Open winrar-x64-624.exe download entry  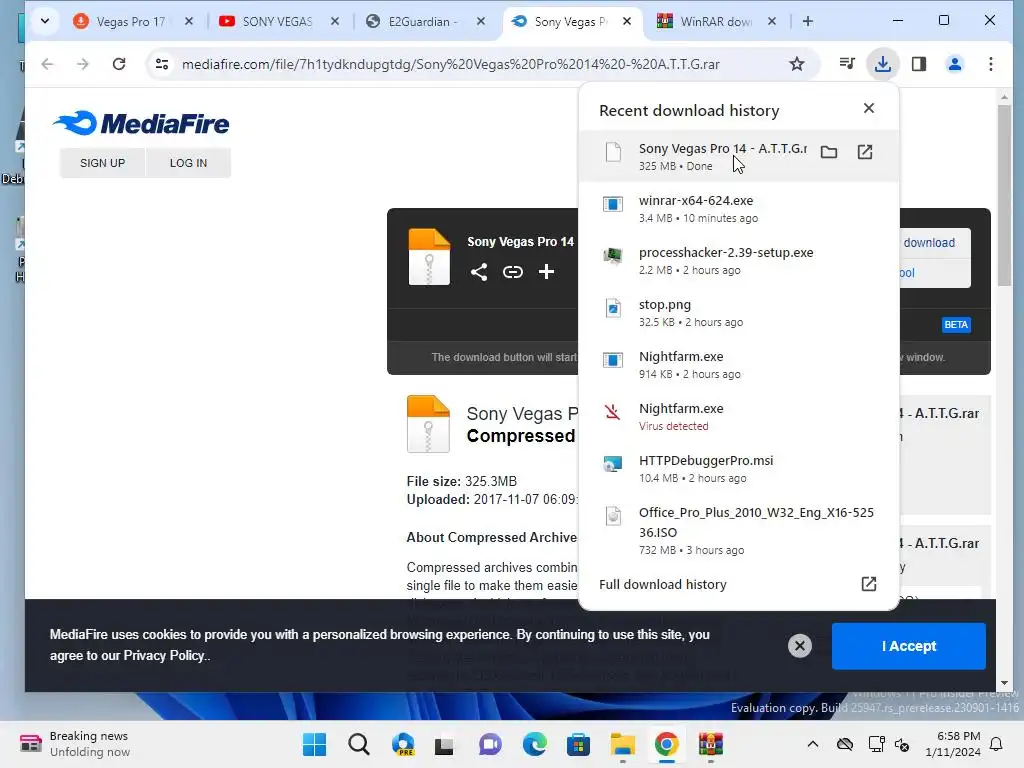coord(739,209)
